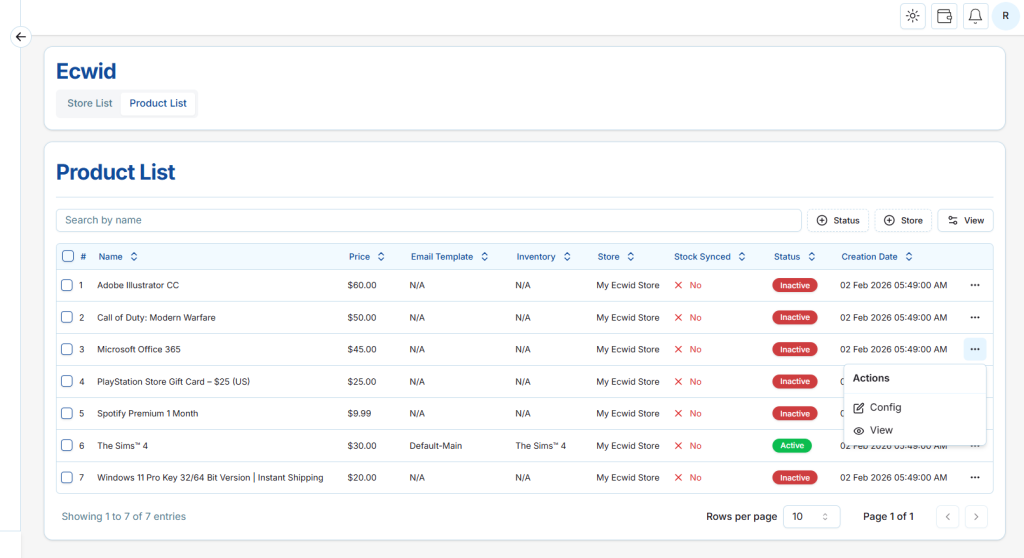This screenshot has height=558, width=1024.
Task: Select the checkbox for Microsoft Office 365
Action: click(x=68, y=350)
